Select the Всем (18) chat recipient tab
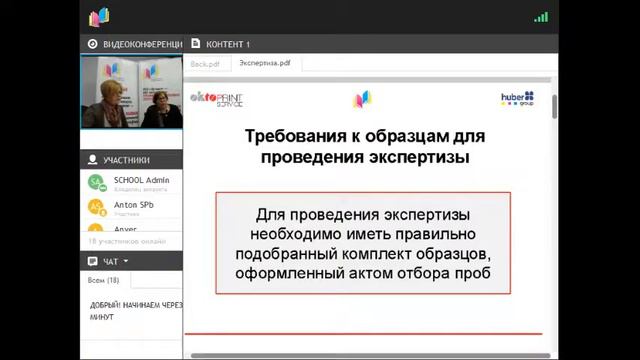This screenshot has height=360, width=640. [104, 280]
